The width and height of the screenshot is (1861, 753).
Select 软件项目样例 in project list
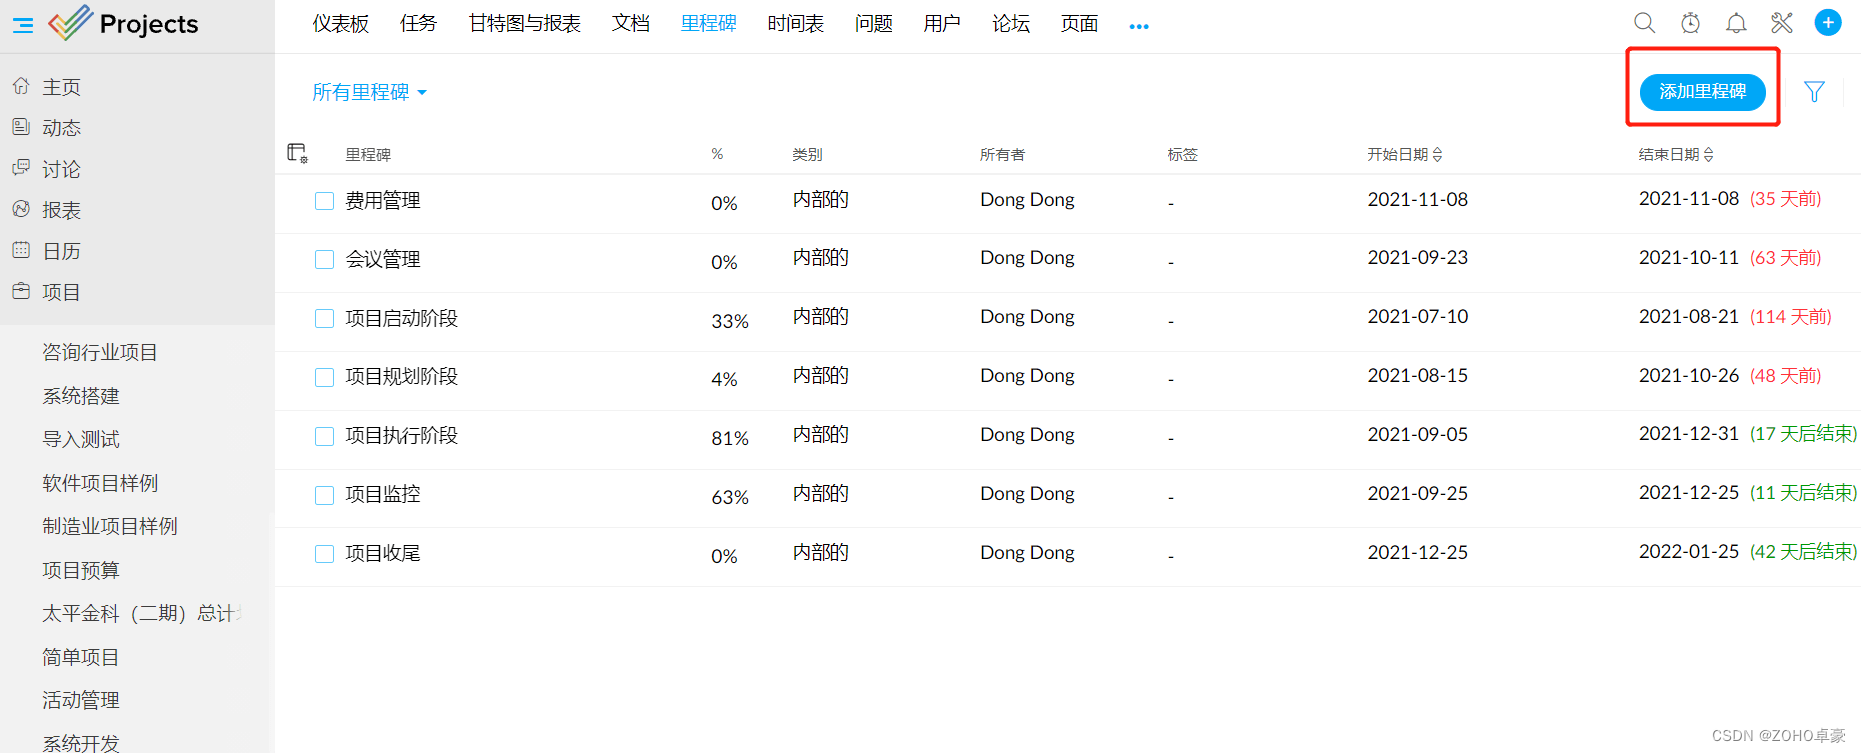100,484
